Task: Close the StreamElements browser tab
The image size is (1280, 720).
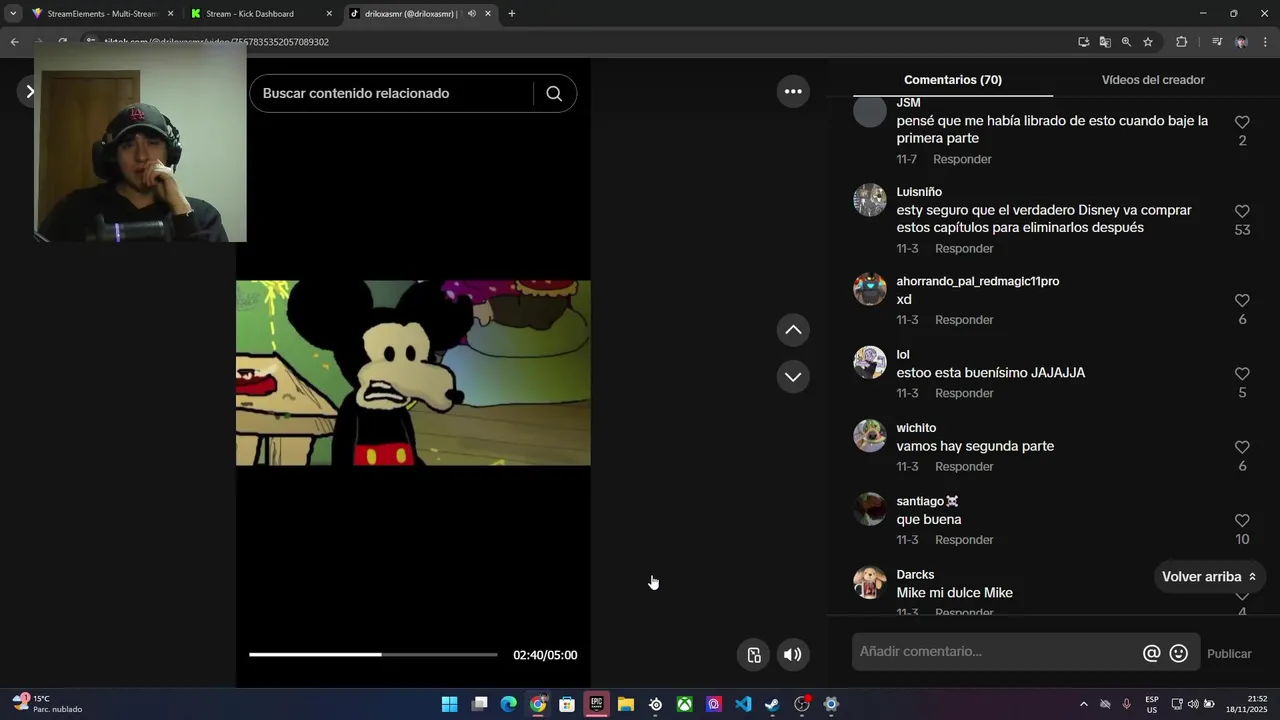Action: [x=170, y=14]
